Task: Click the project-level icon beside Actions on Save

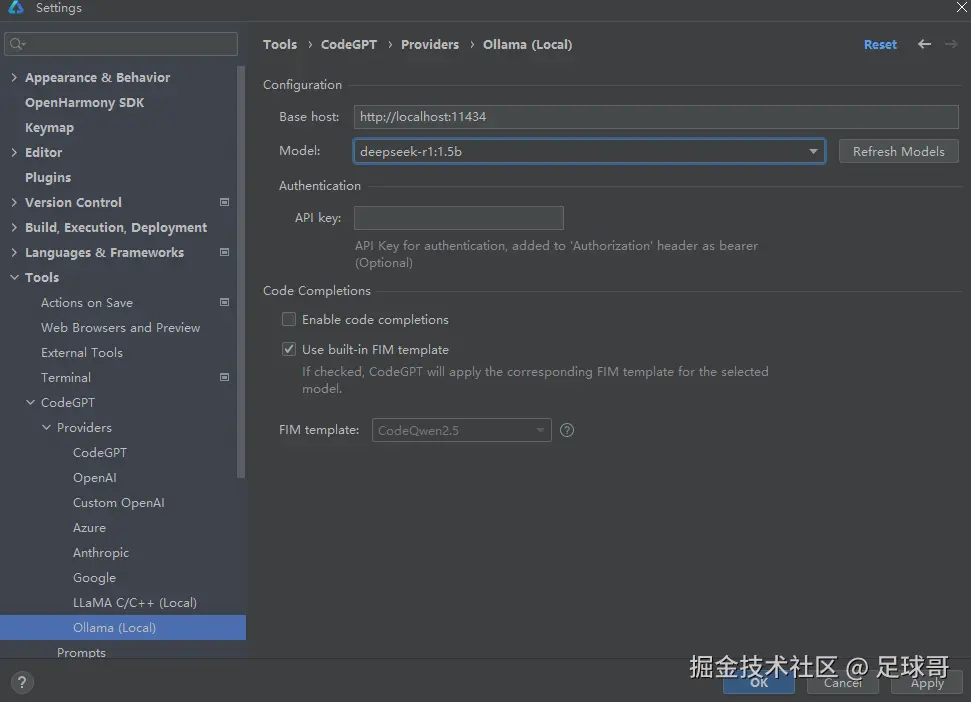Action: [x=225, y=302]
